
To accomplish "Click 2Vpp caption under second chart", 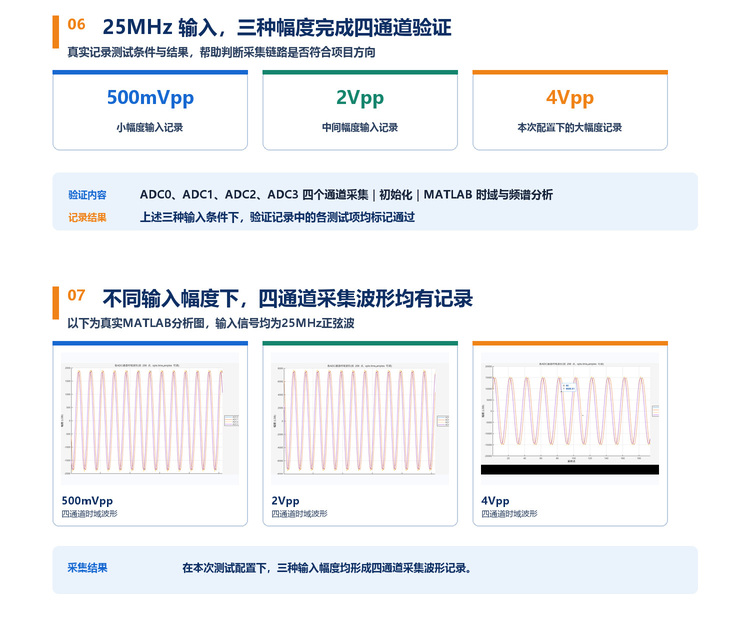I will tap(285, 501).
